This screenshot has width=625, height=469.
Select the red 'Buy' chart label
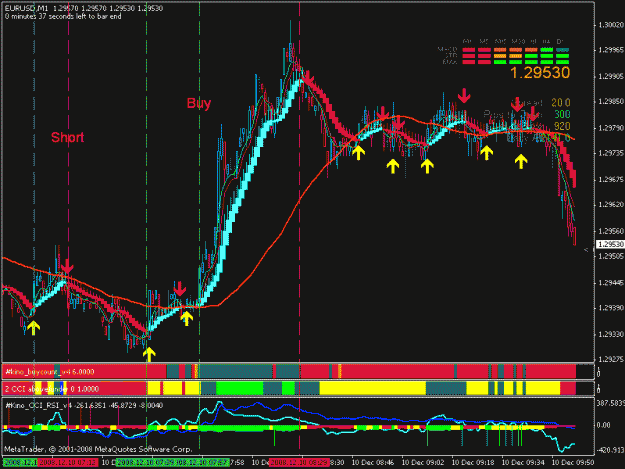click(x=199, y=103)
